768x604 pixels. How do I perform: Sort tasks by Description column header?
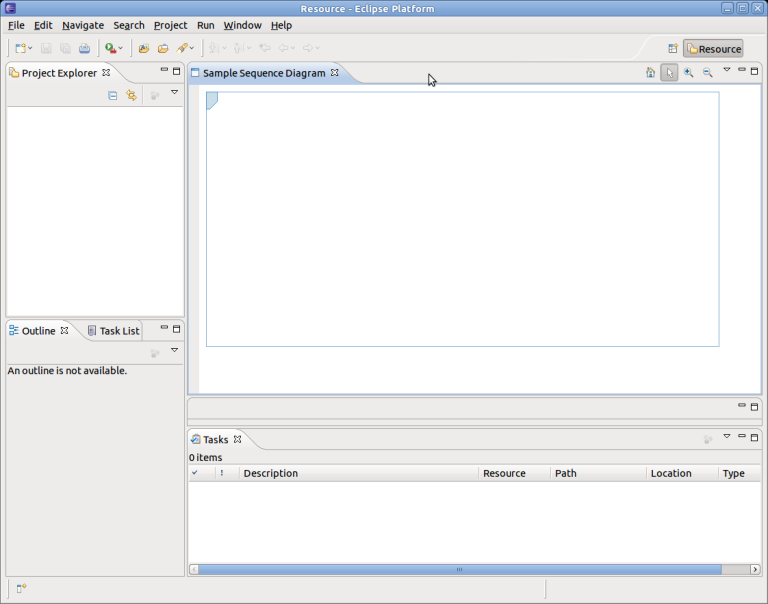click(358, 473)
